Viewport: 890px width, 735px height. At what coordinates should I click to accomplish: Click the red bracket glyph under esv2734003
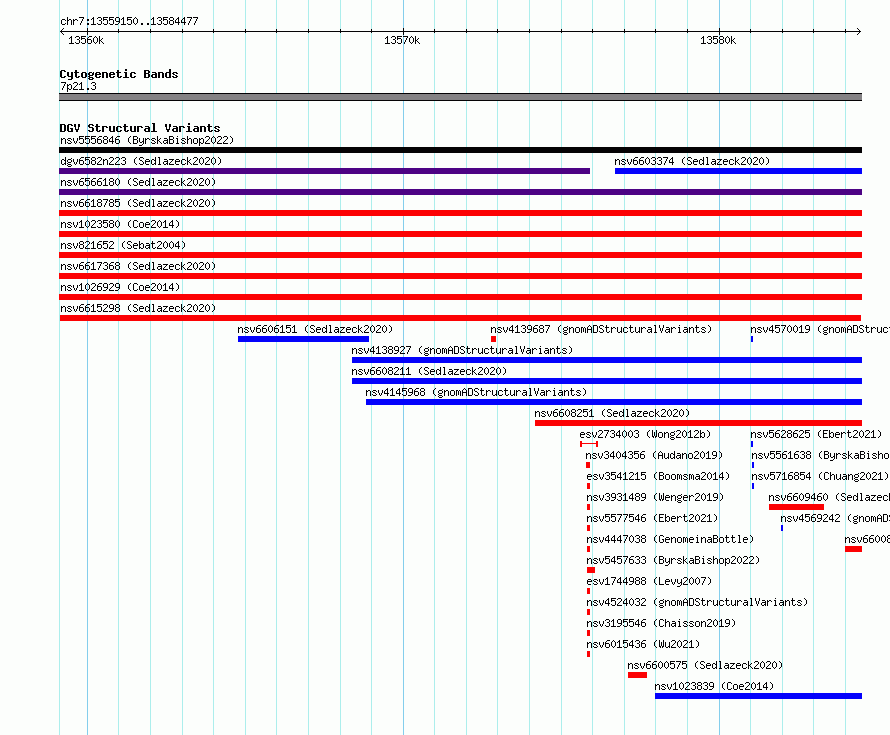click(589, 444)
